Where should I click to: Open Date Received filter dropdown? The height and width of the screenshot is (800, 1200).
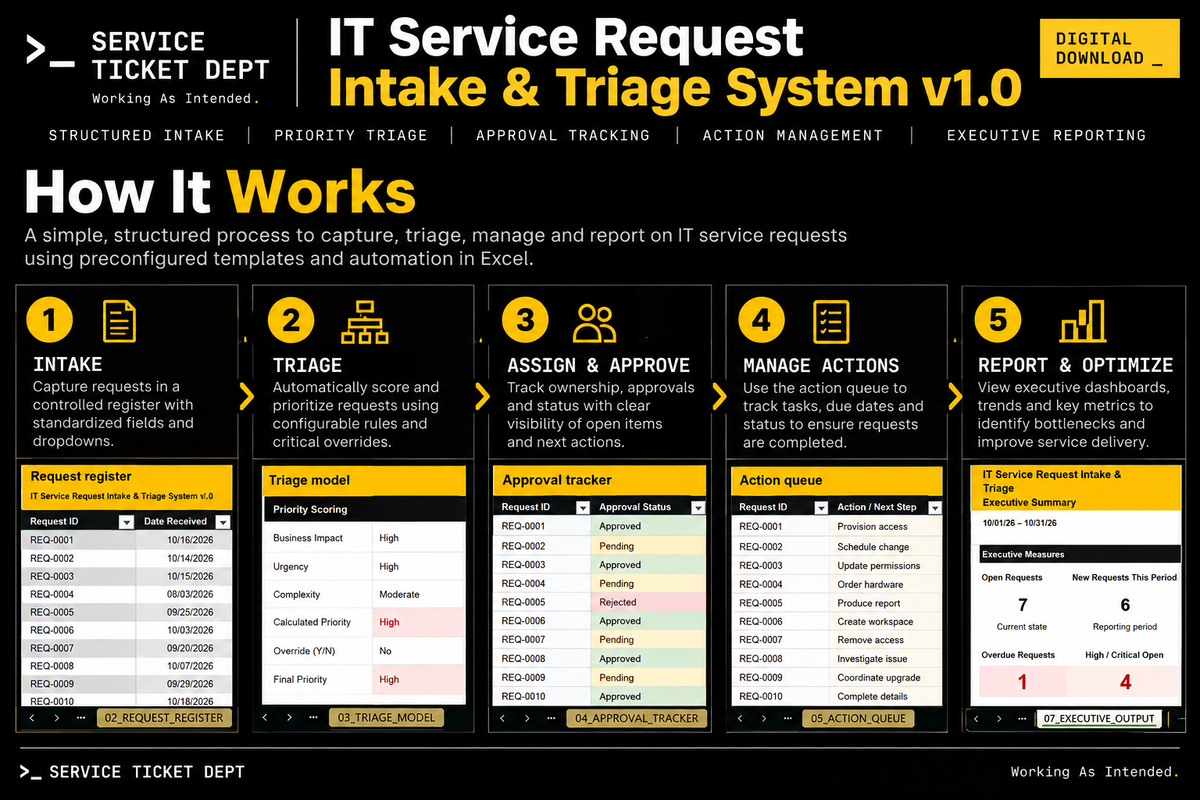[223, 522]
